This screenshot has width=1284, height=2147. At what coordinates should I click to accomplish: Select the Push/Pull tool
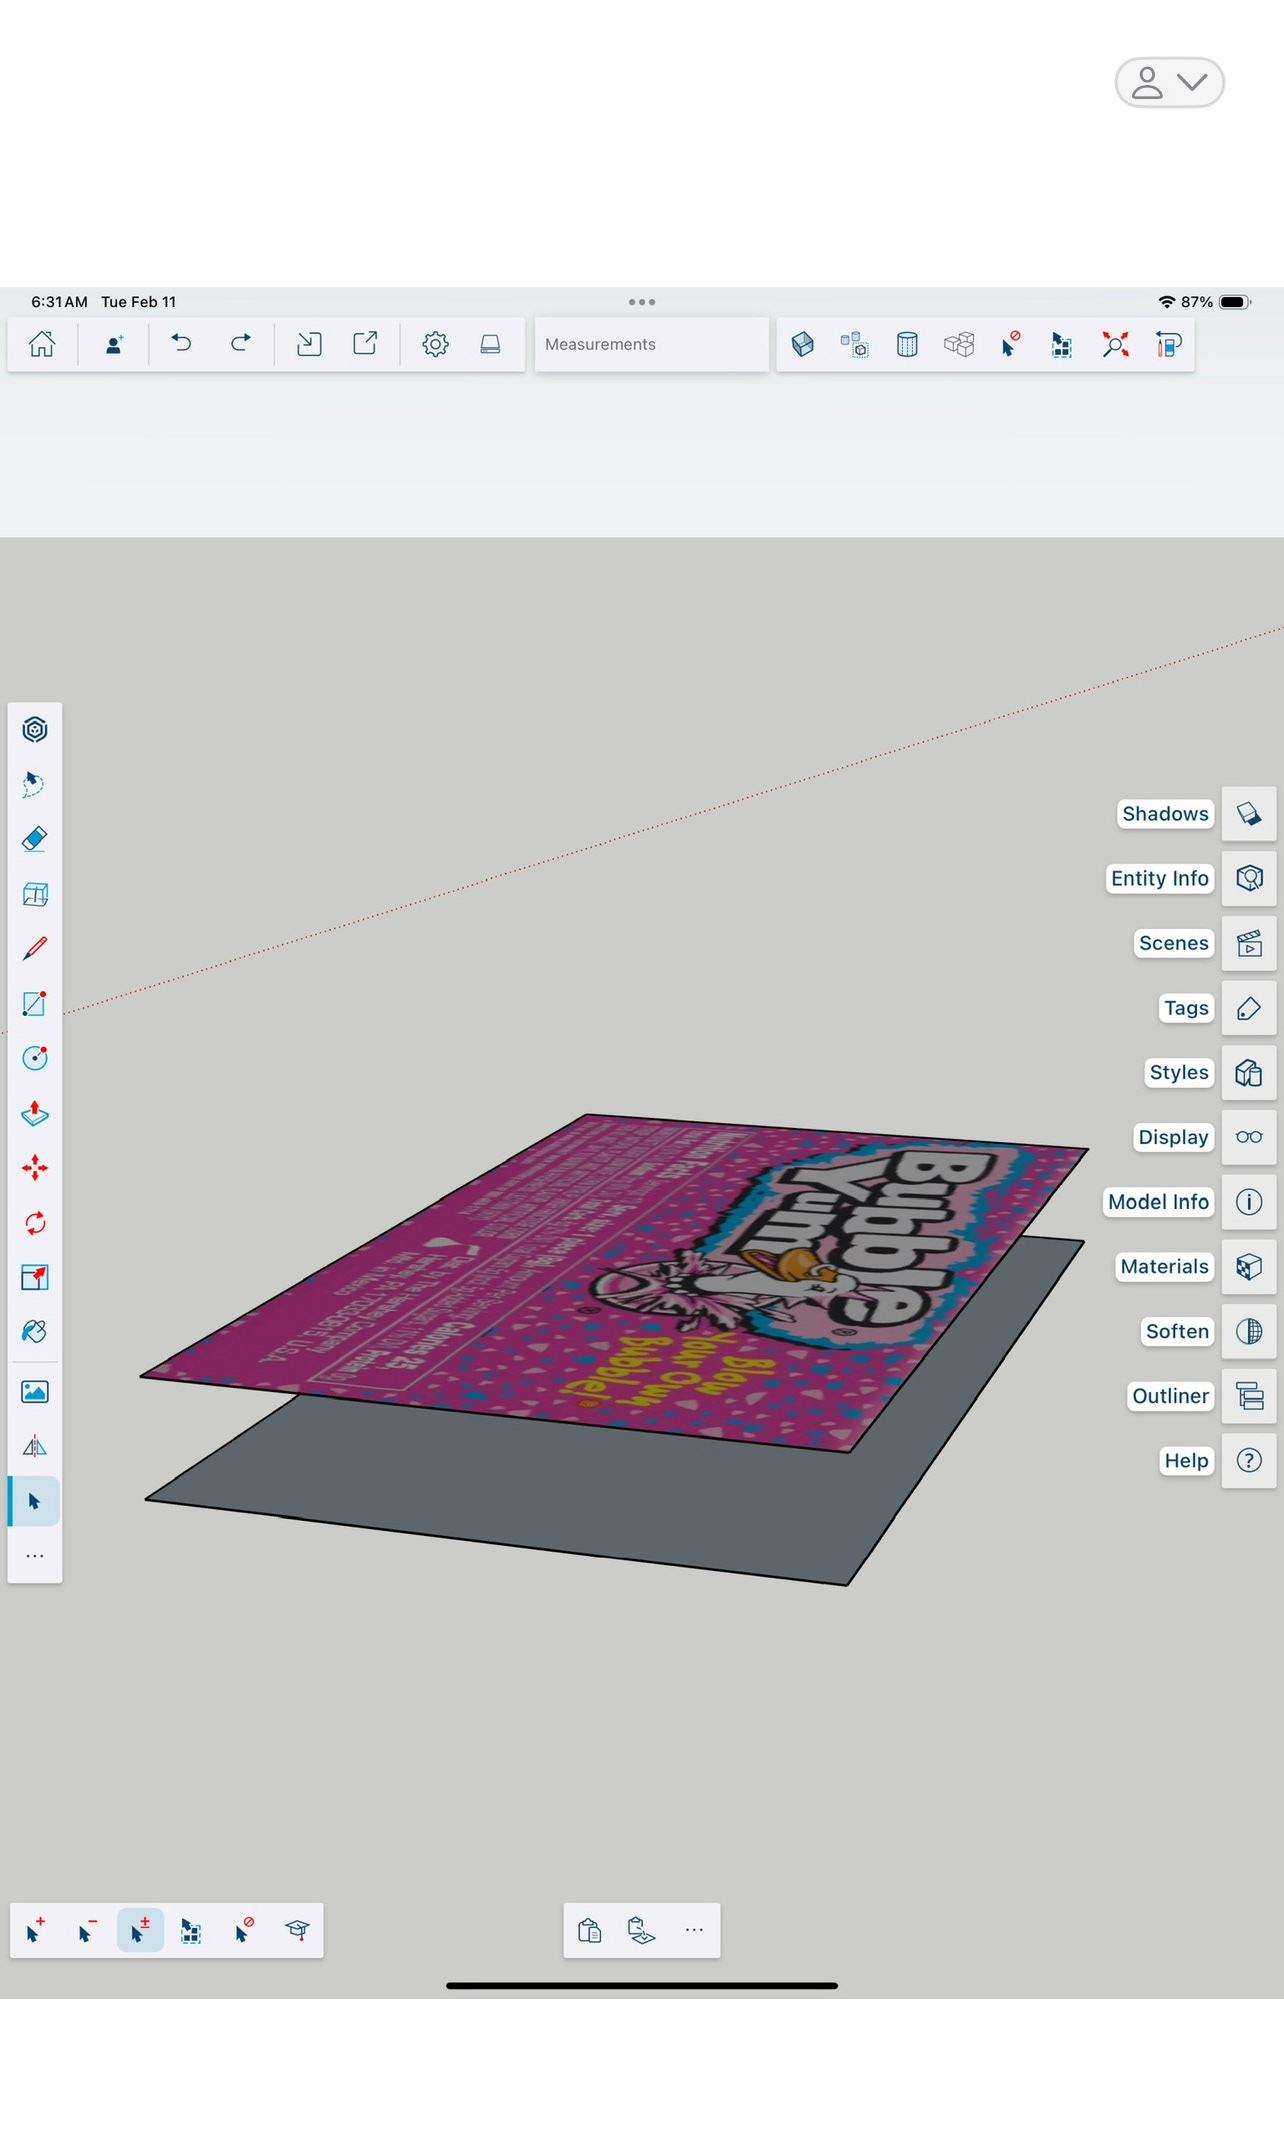(35, 1113)
